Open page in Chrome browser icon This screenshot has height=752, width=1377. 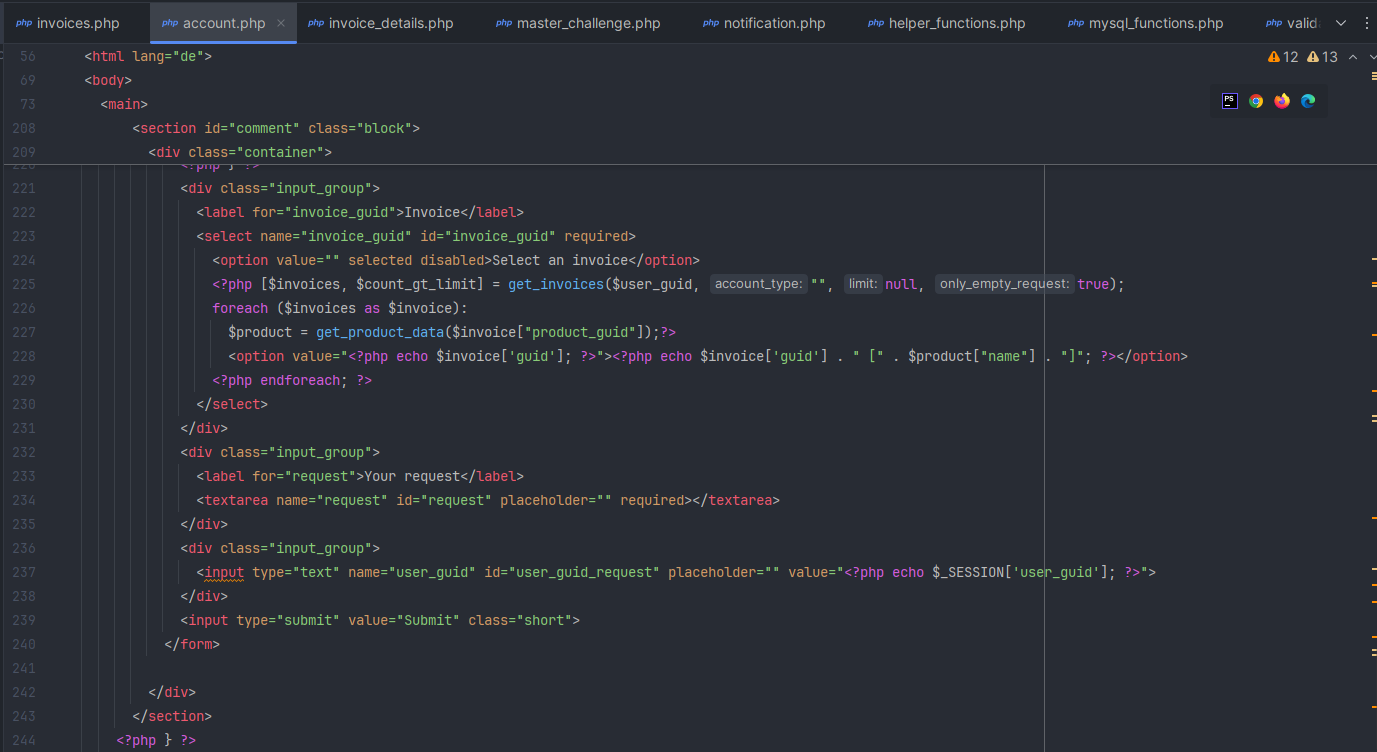(x=1256, y=101)
